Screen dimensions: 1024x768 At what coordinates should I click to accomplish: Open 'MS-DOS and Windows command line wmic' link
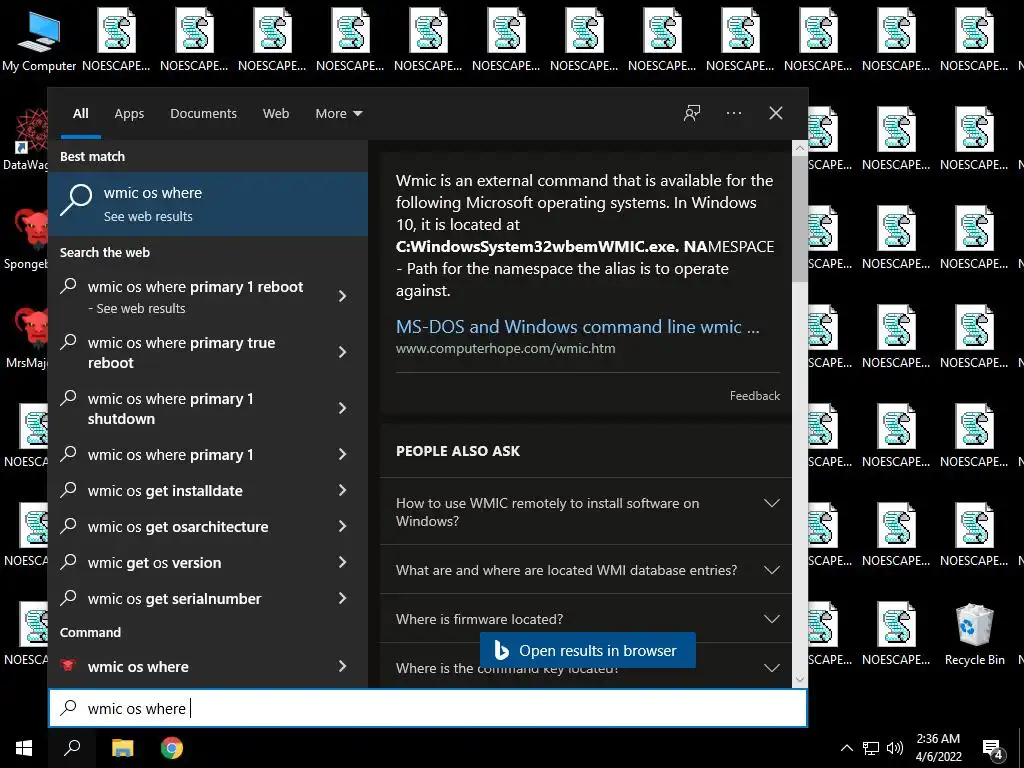(577, 327)
